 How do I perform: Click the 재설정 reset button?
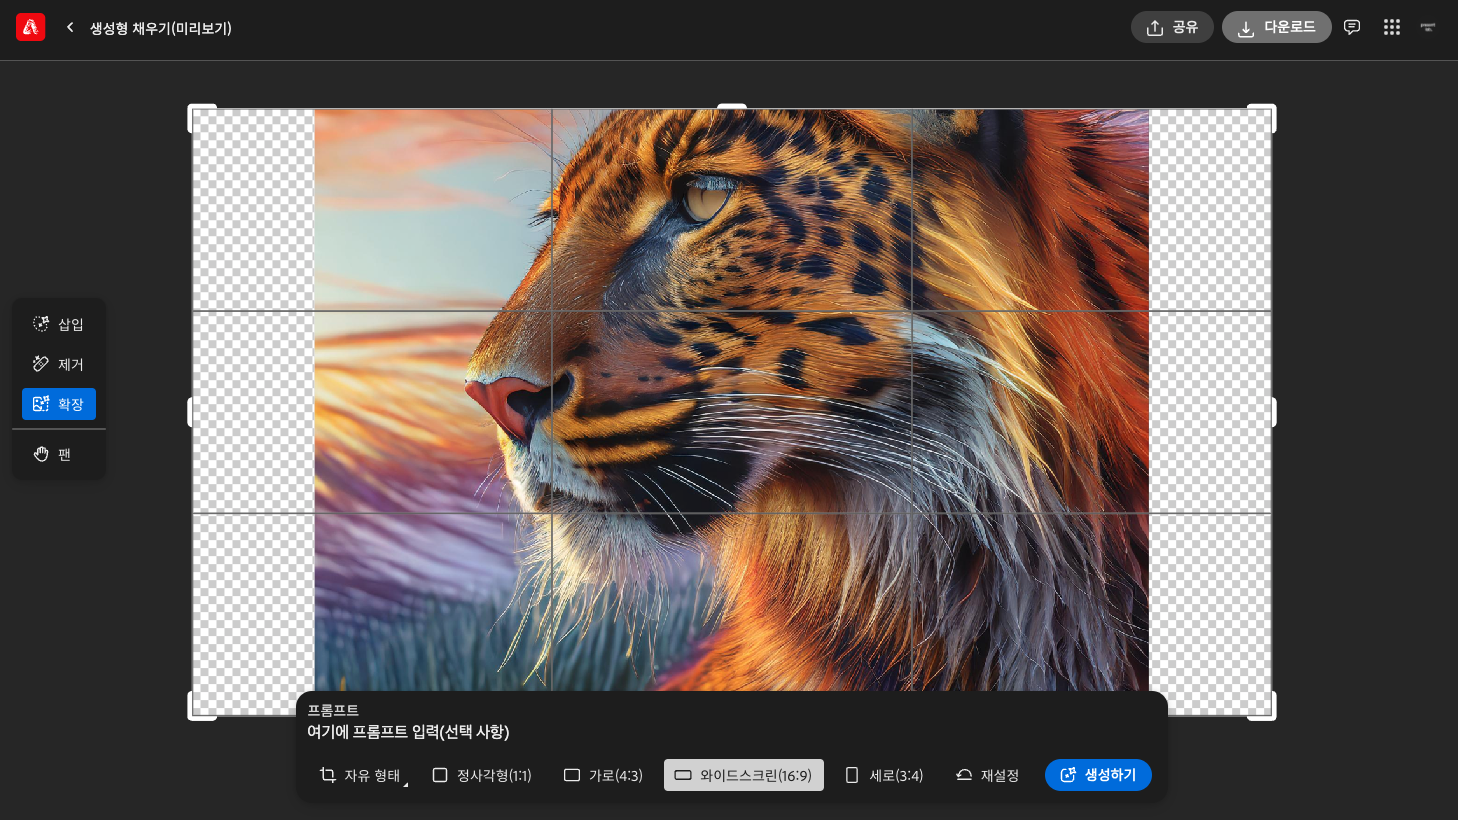988,775
